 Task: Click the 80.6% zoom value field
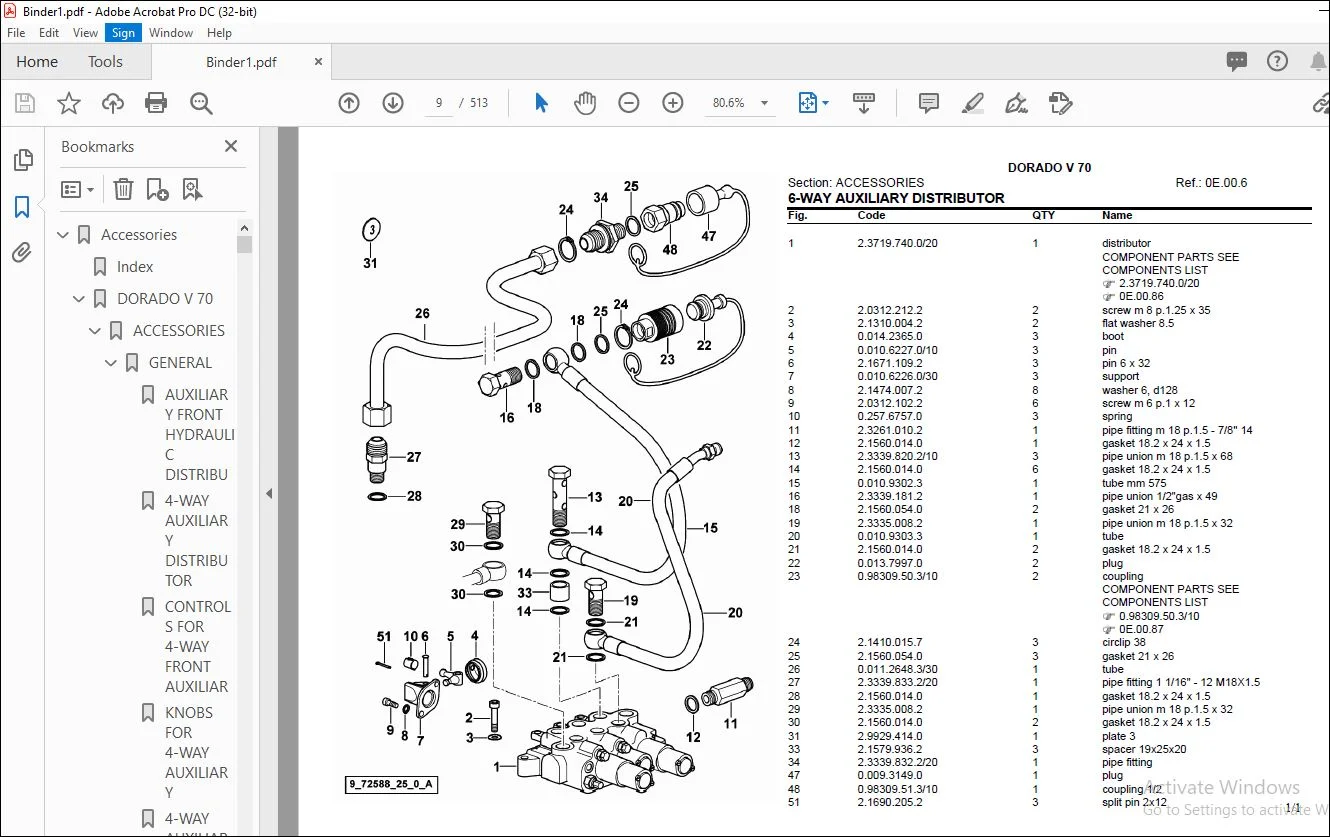pos(728,103)
